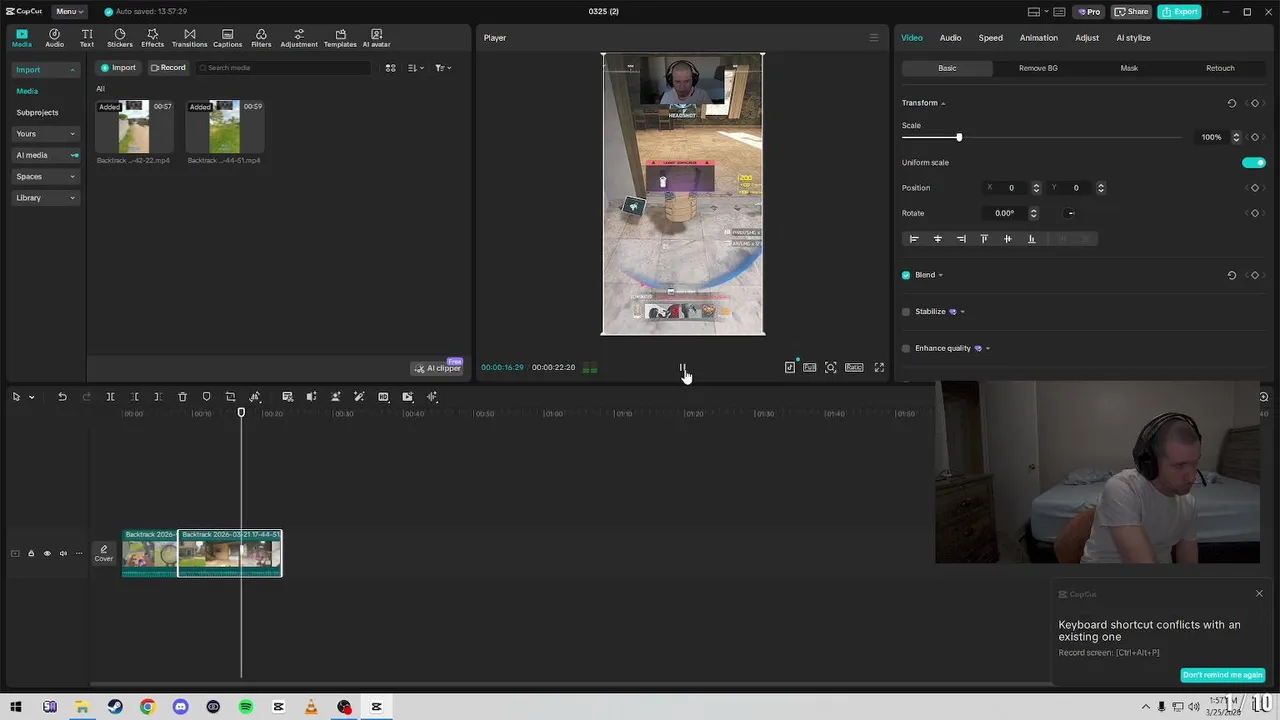
Task: Open the Transitions panel
Action: 189,38
